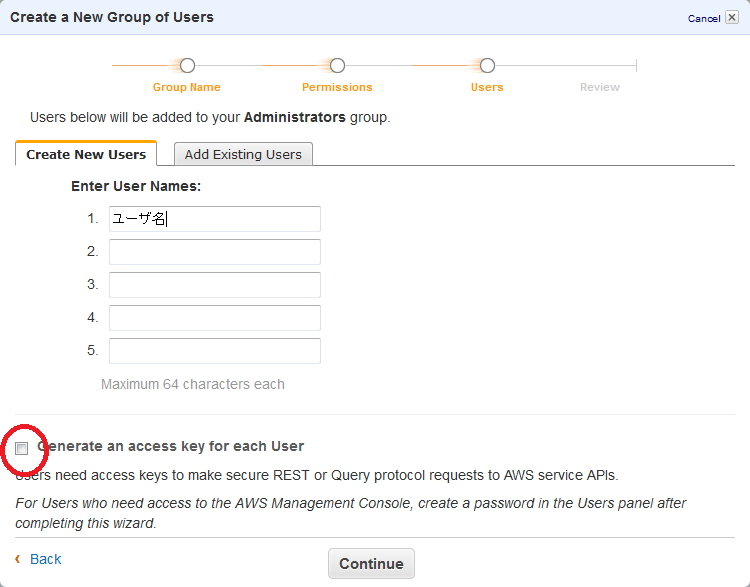Select user name field number 3
This screenshot has height=587, width=750.
point(215,285)
